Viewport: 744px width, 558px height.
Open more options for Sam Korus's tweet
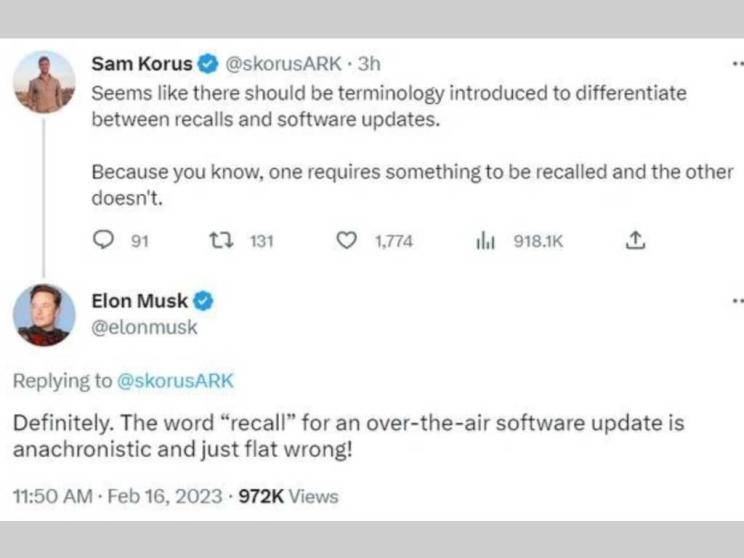(738, 63)
